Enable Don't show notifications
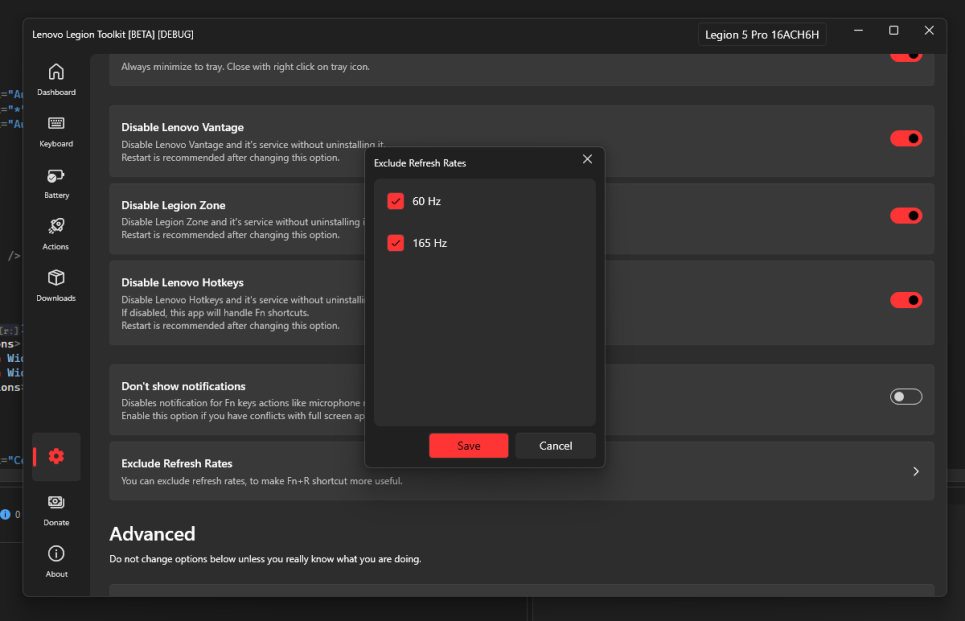 pos(905,396)
